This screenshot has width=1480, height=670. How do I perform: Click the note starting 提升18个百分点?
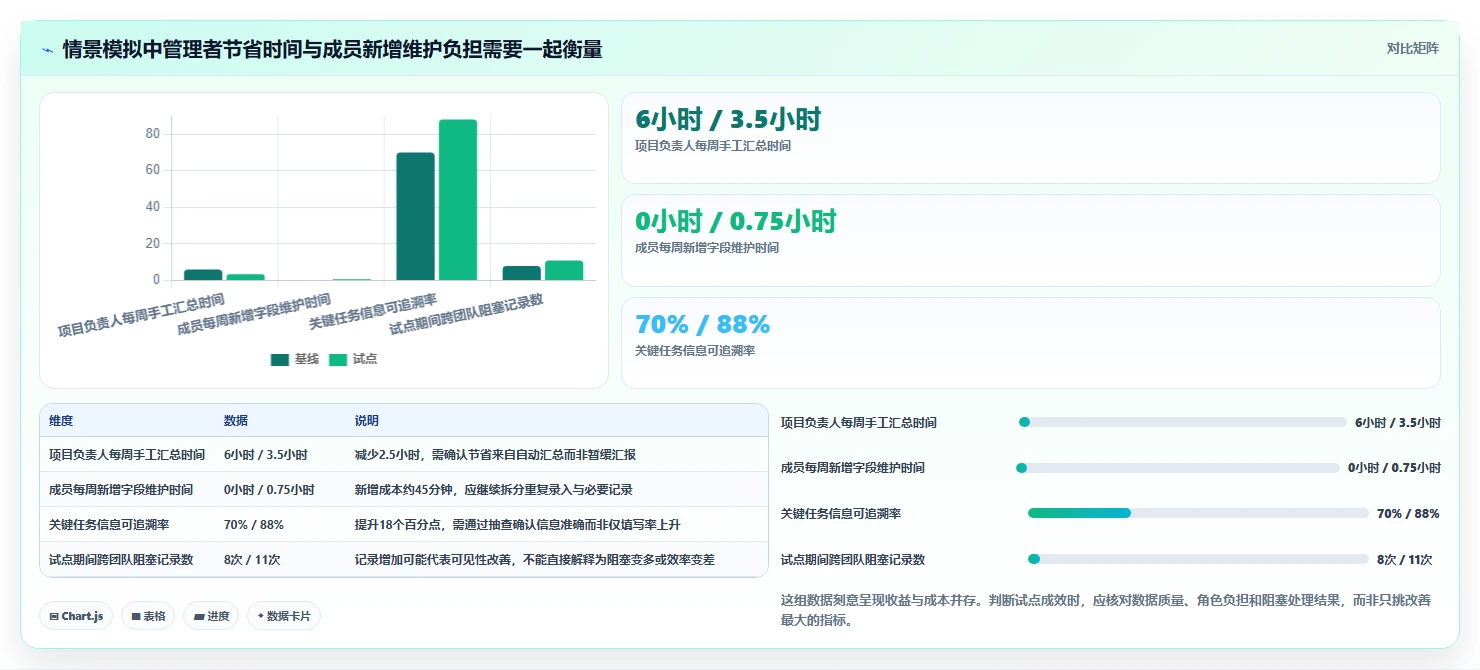click(517, 525)
